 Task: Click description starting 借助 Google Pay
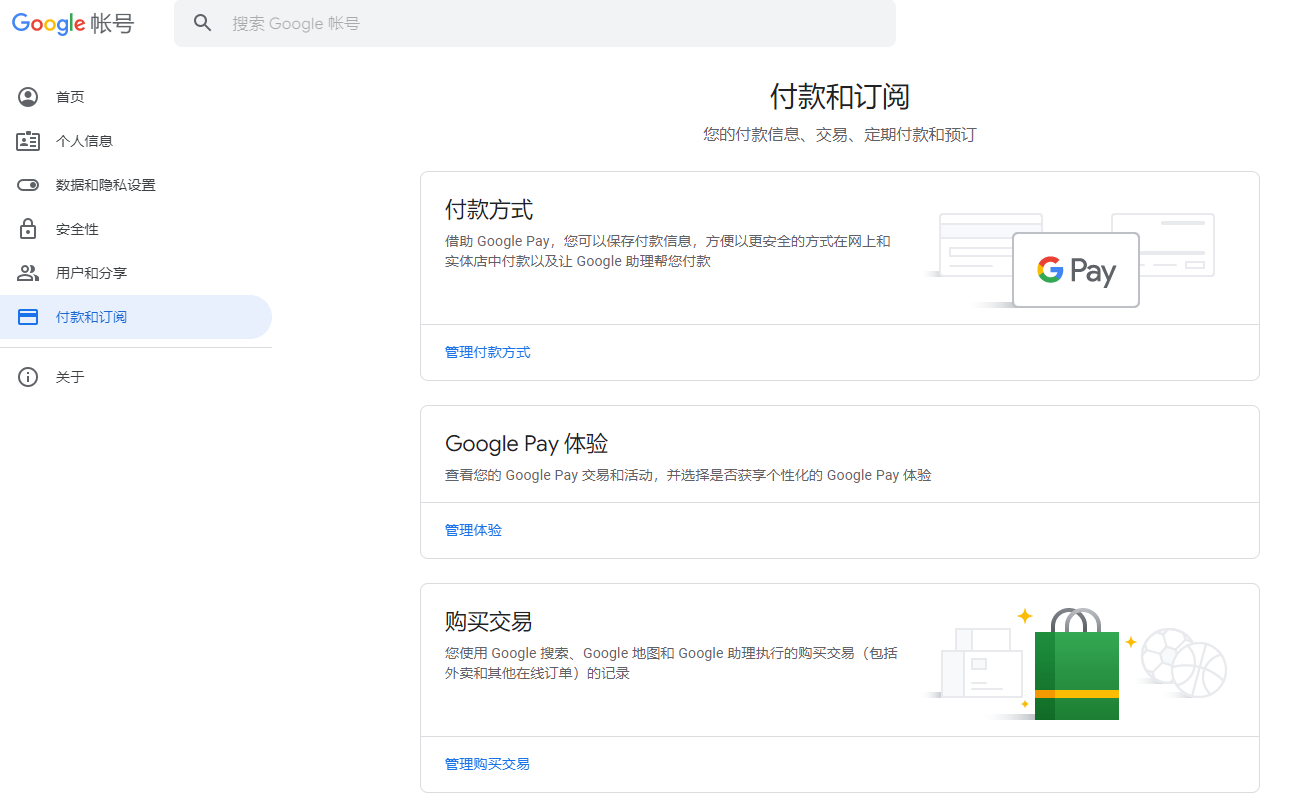(x=668, y=251)
